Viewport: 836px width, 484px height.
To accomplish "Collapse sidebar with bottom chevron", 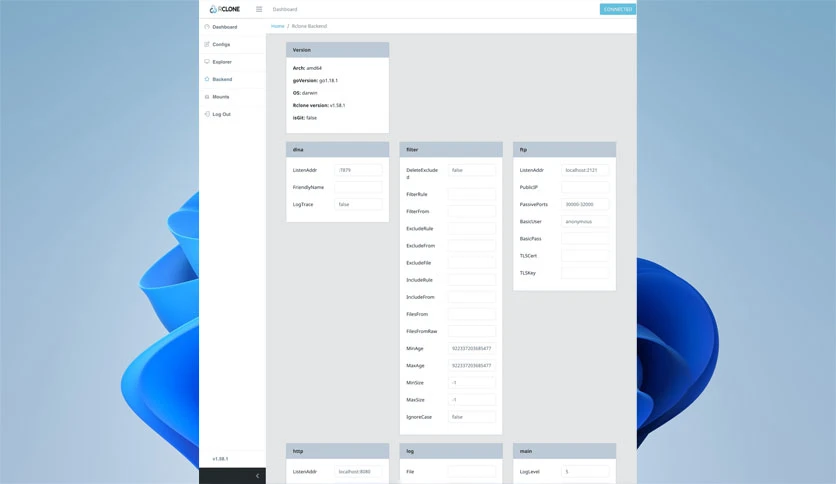I will (x=258, y=476).
